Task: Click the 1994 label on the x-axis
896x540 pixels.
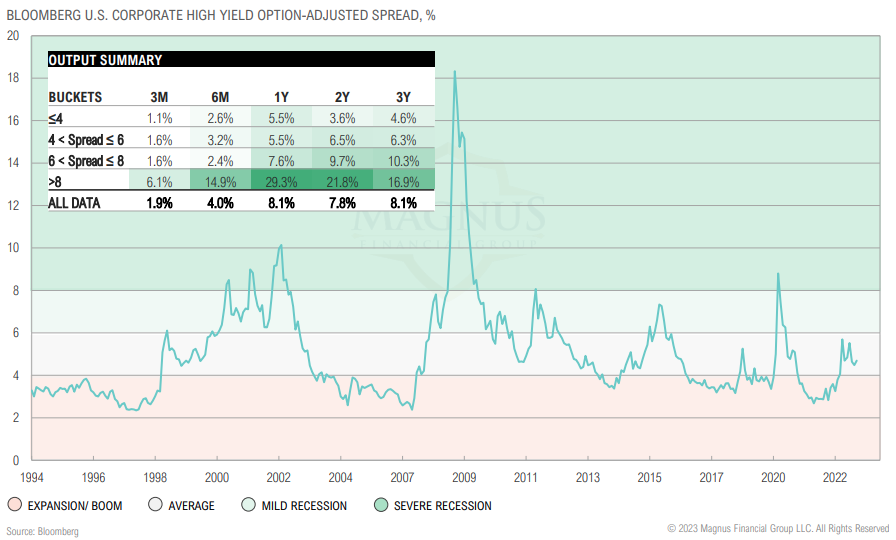Action: pyautogui.click(x=32, y=477)
